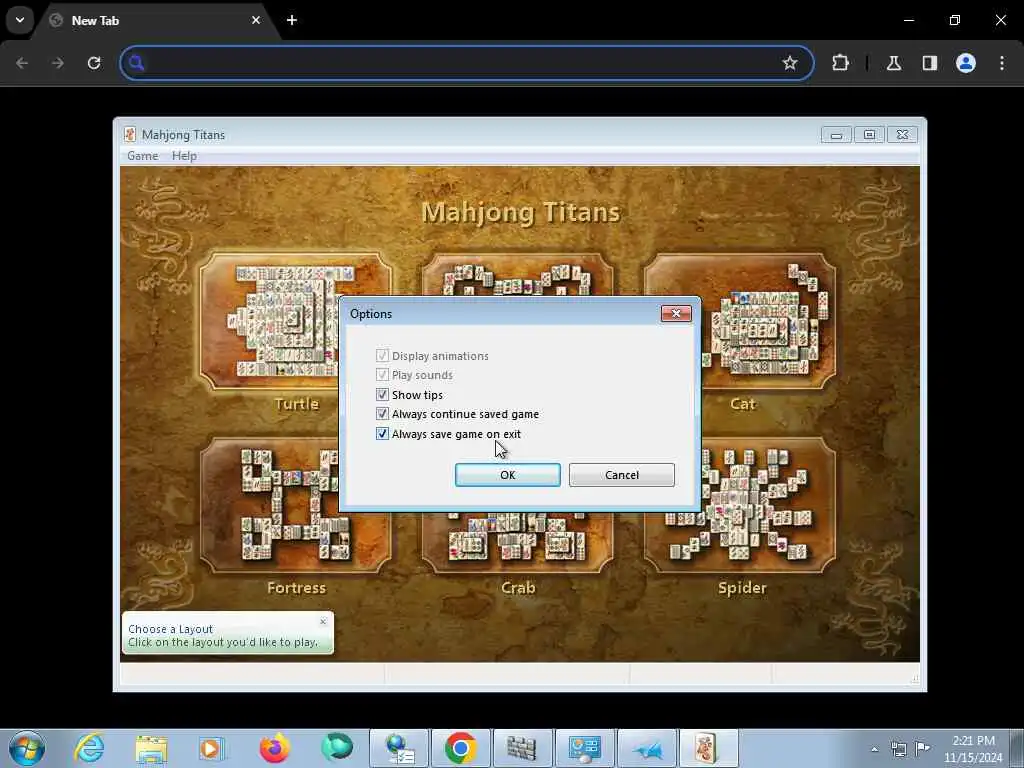The image size is (1024, 768).
Task: Launch Internet Explorer from taskbar
Action: click(x=89, y=748)
